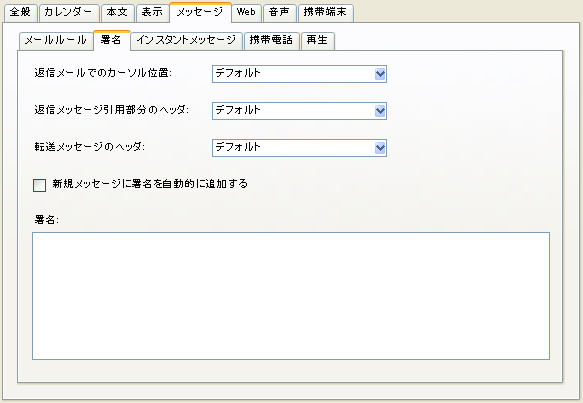
Task: Open the インスタントメッセージ sub-tab
Action: coord(186,41)
